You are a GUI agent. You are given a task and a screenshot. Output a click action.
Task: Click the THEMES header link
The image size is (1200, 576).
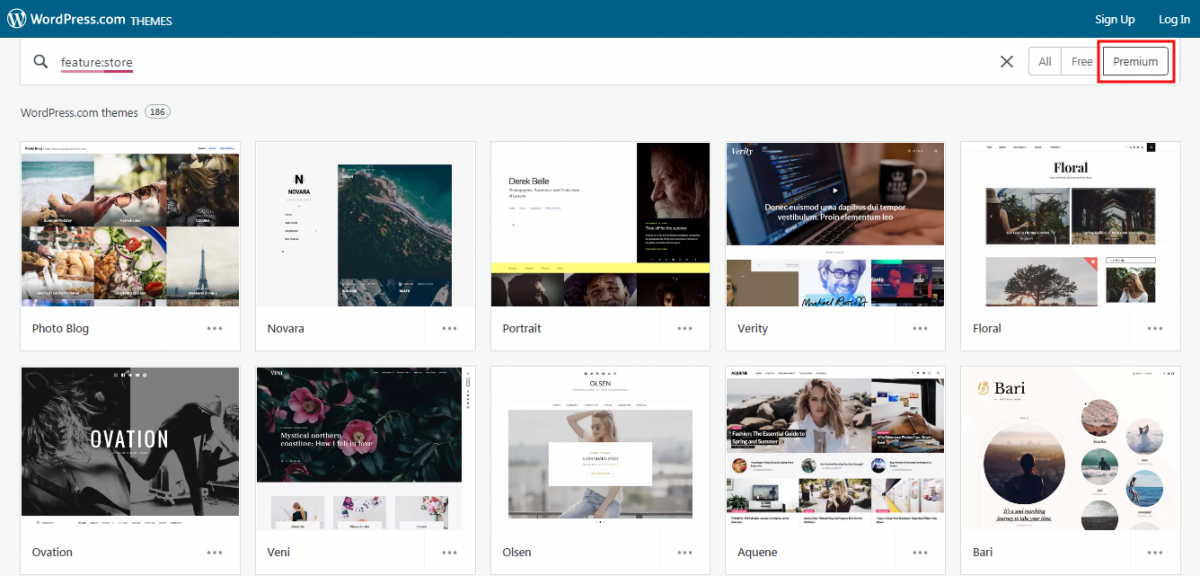[151, 21]
